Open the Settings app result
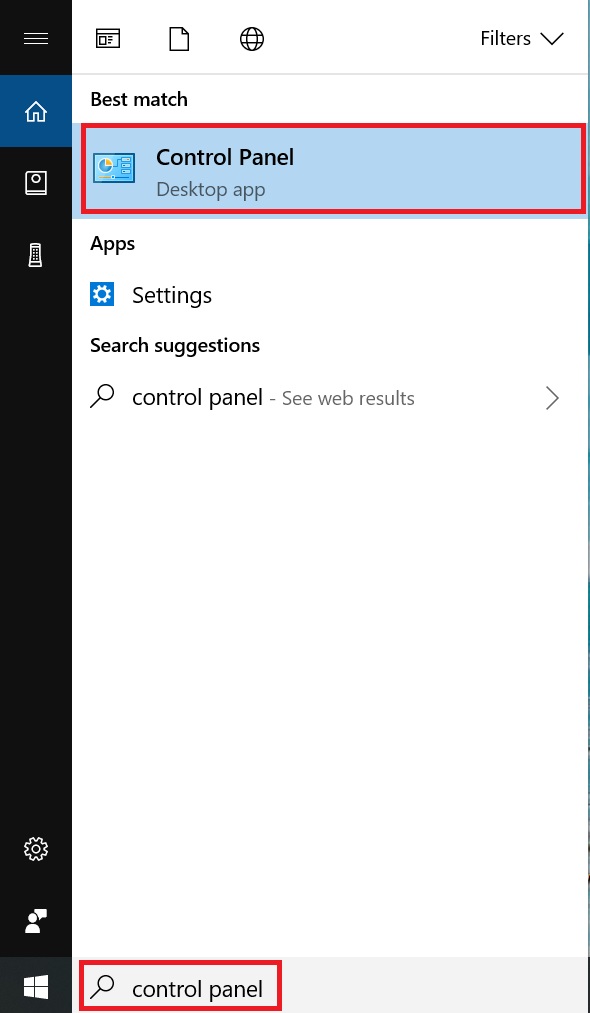Viewport: 590px width, 1013px height. click(x=330, y=295)
